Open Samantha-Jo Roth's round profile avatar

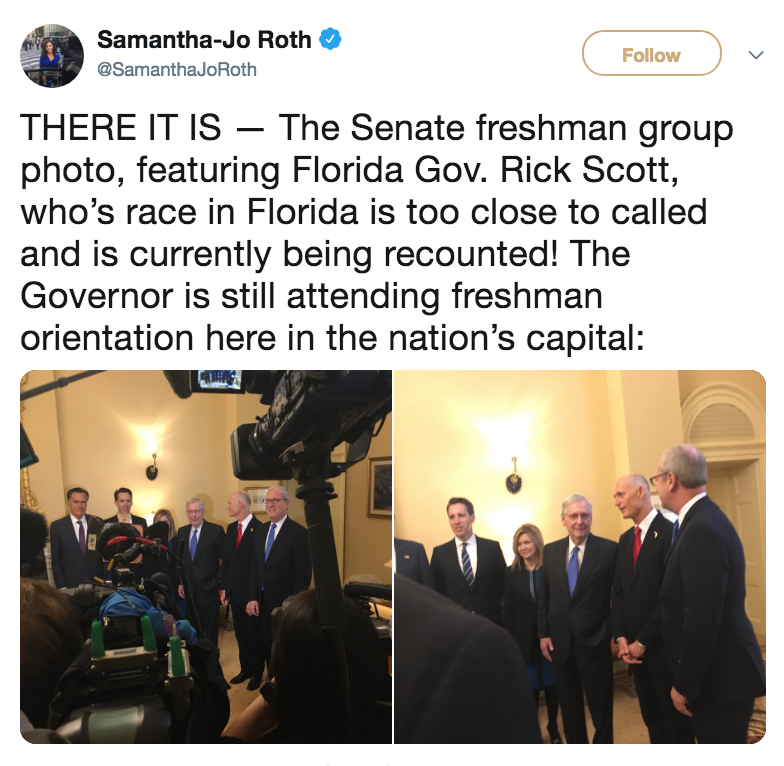coord(52,56)
